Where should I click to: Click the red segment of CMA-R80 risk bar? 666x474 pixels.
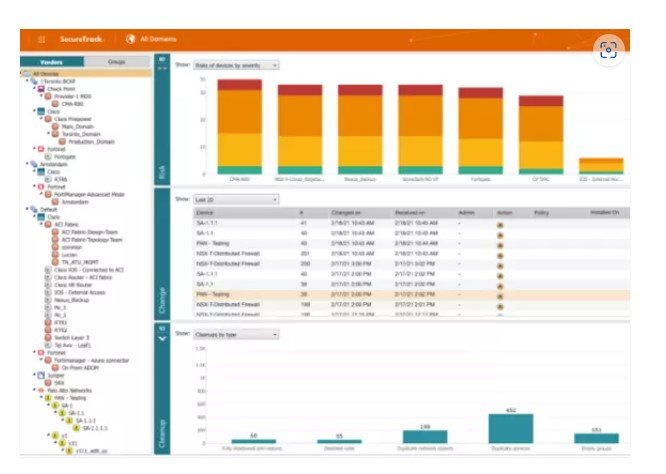[x=240, y=85]
